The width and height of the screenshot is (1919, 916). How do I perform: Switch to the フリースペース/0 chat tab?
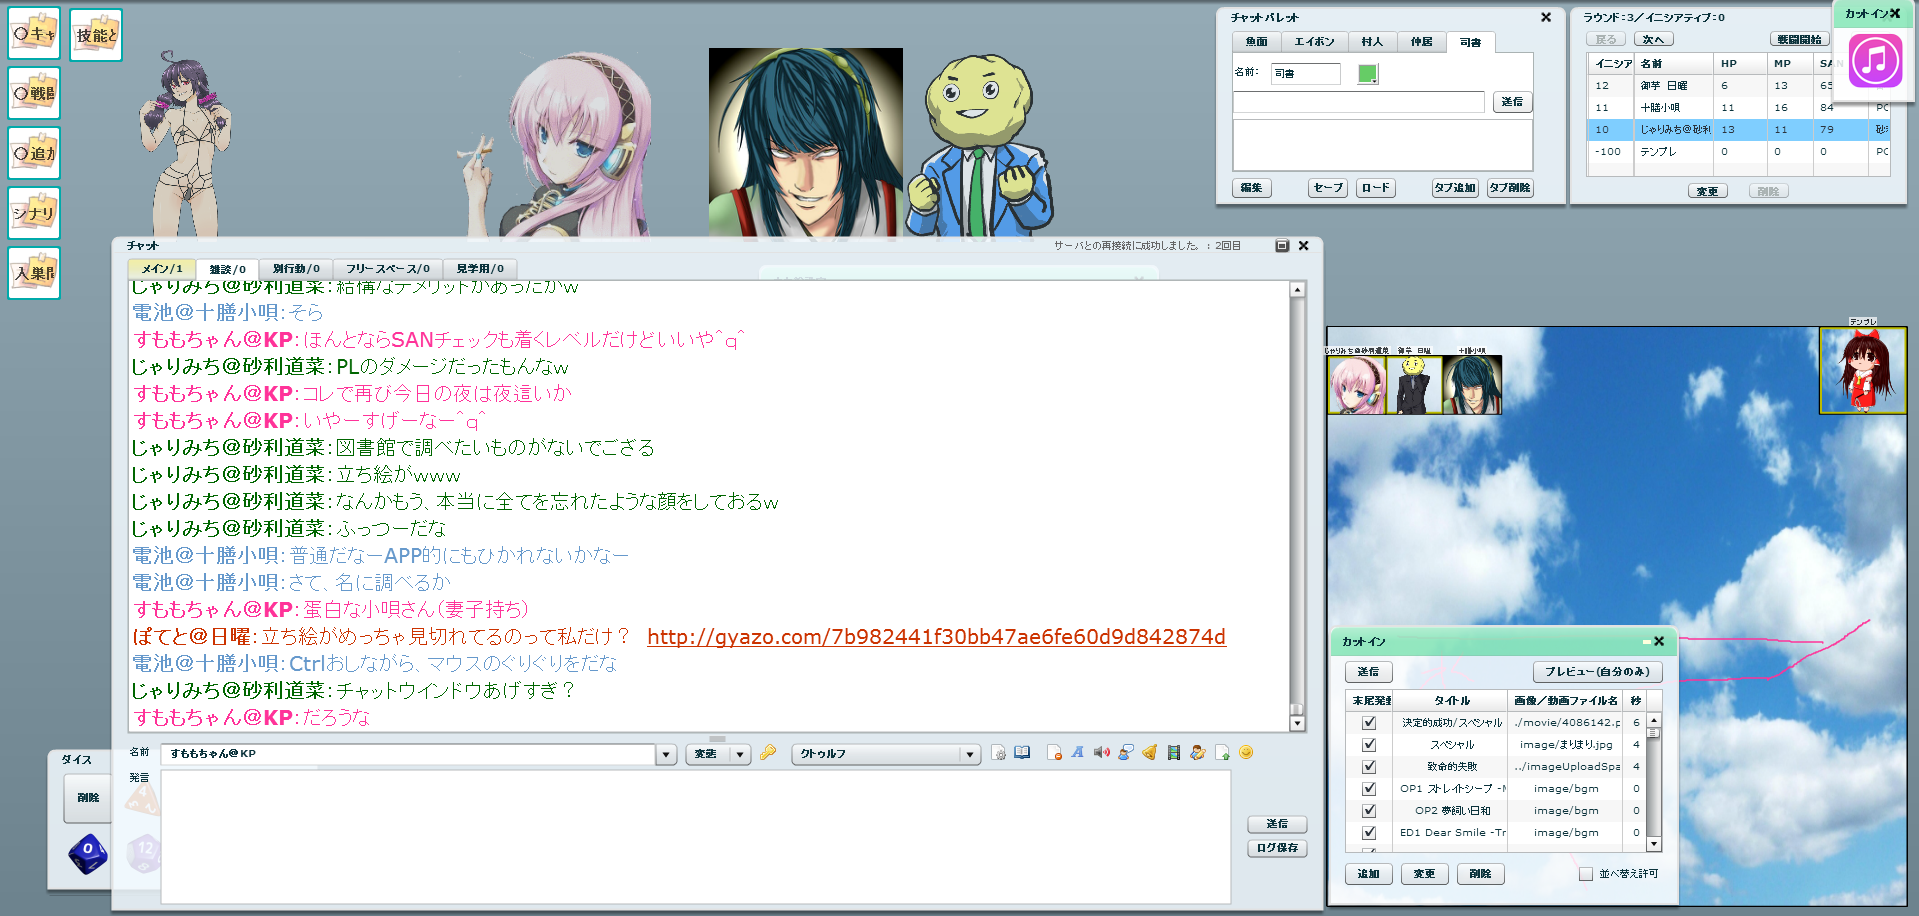tap(387, 269)
